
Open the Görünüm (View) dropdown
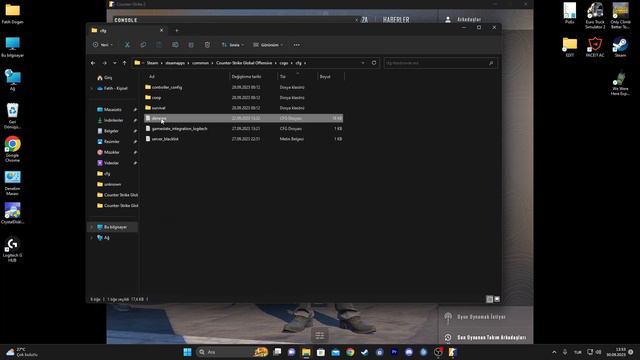point(268,45)
